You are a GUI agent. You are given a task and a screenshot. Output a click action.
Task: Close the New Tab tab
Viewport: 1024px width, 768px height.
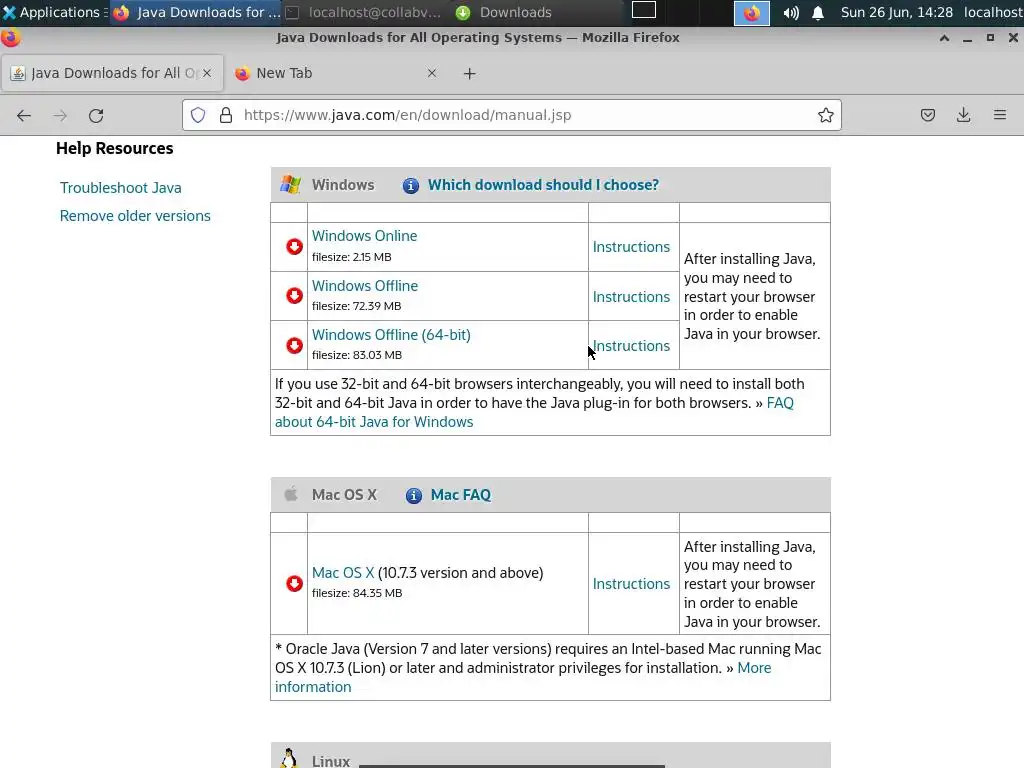click(432, 73)
